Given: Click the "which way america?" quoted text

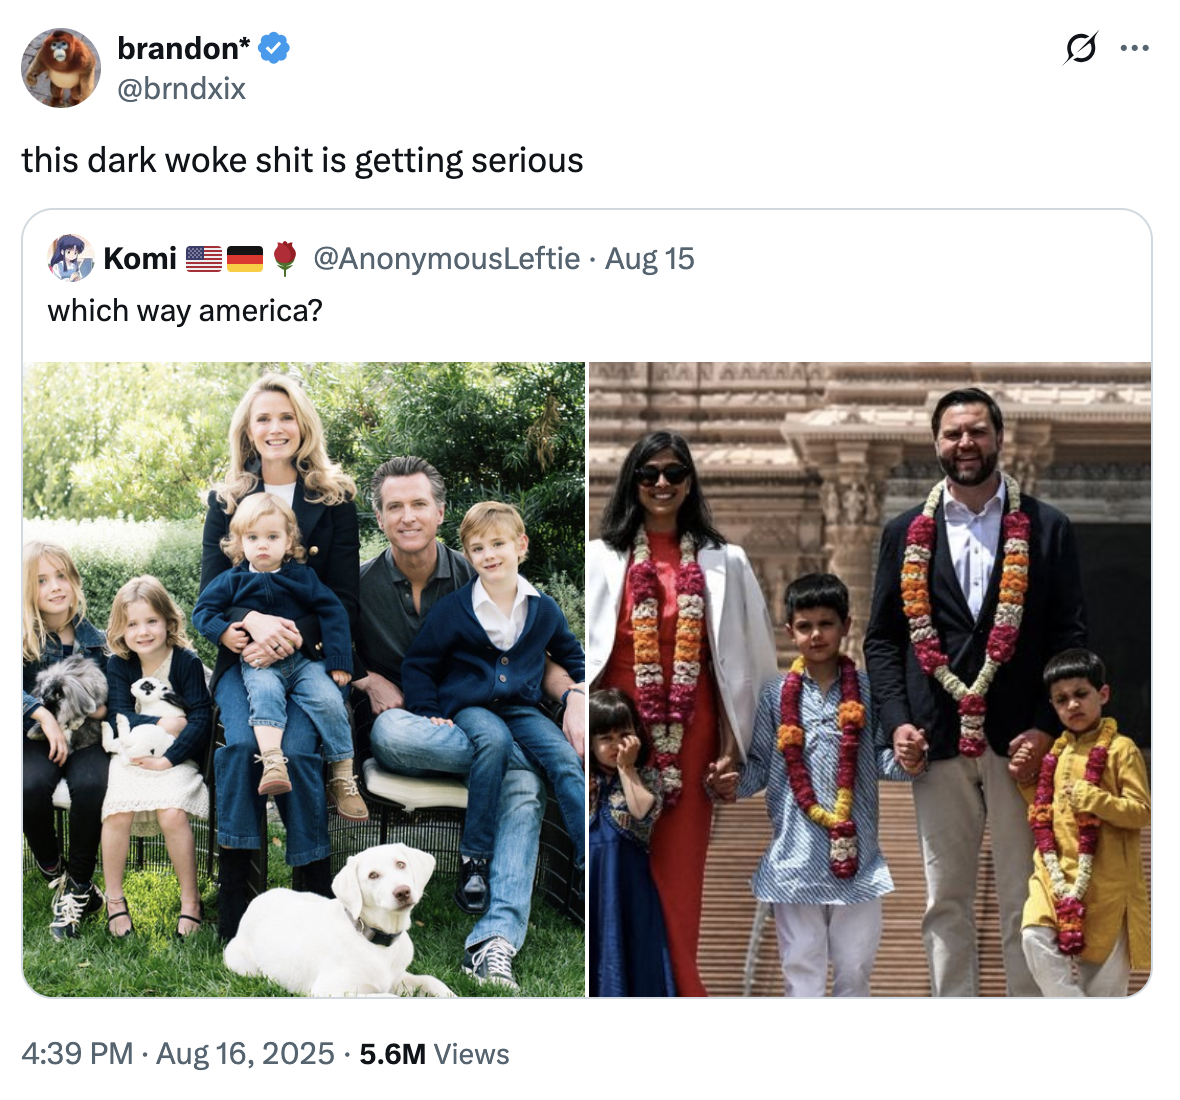Looking at the screenshot, I should click(x=185, y=311).
